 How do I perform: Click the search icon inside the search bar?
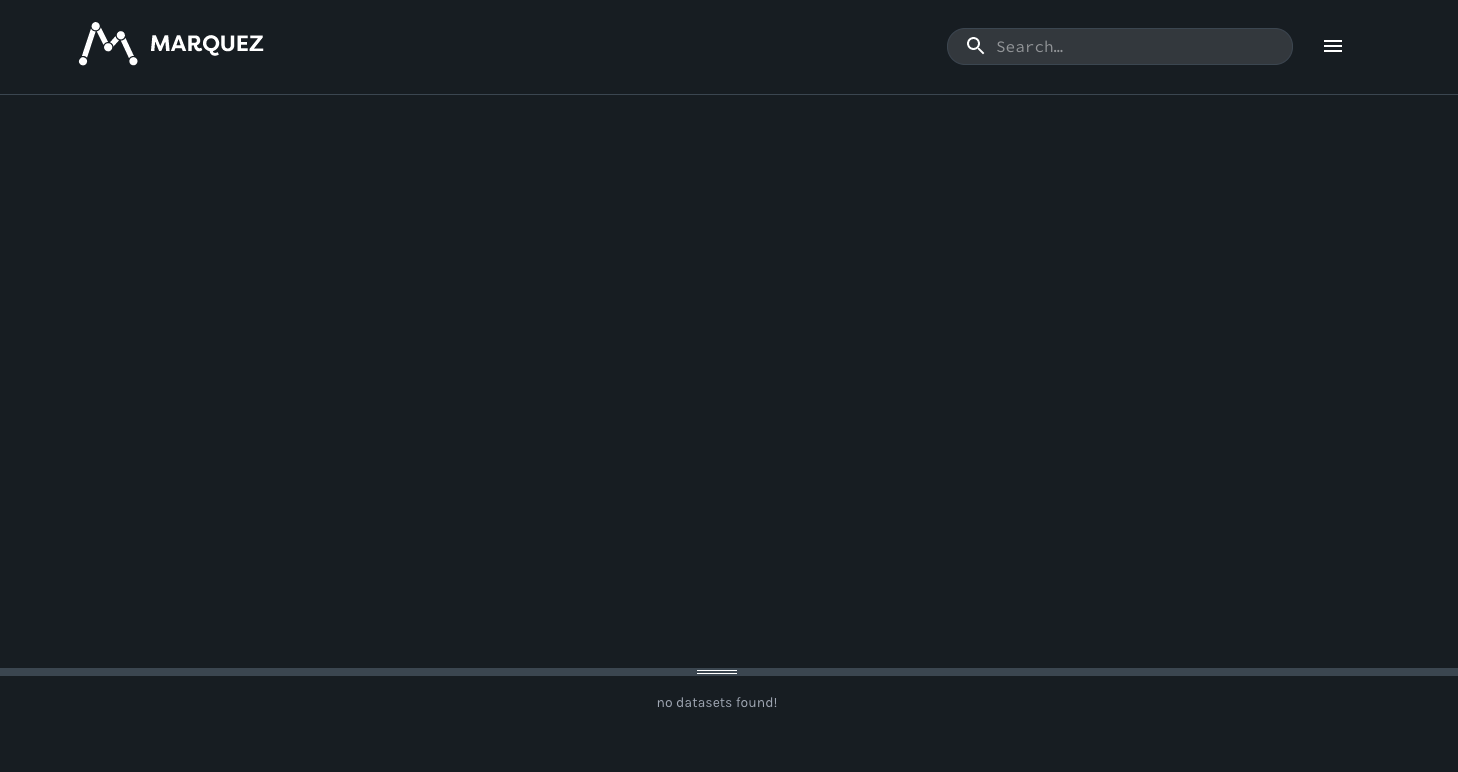(975, 46)
